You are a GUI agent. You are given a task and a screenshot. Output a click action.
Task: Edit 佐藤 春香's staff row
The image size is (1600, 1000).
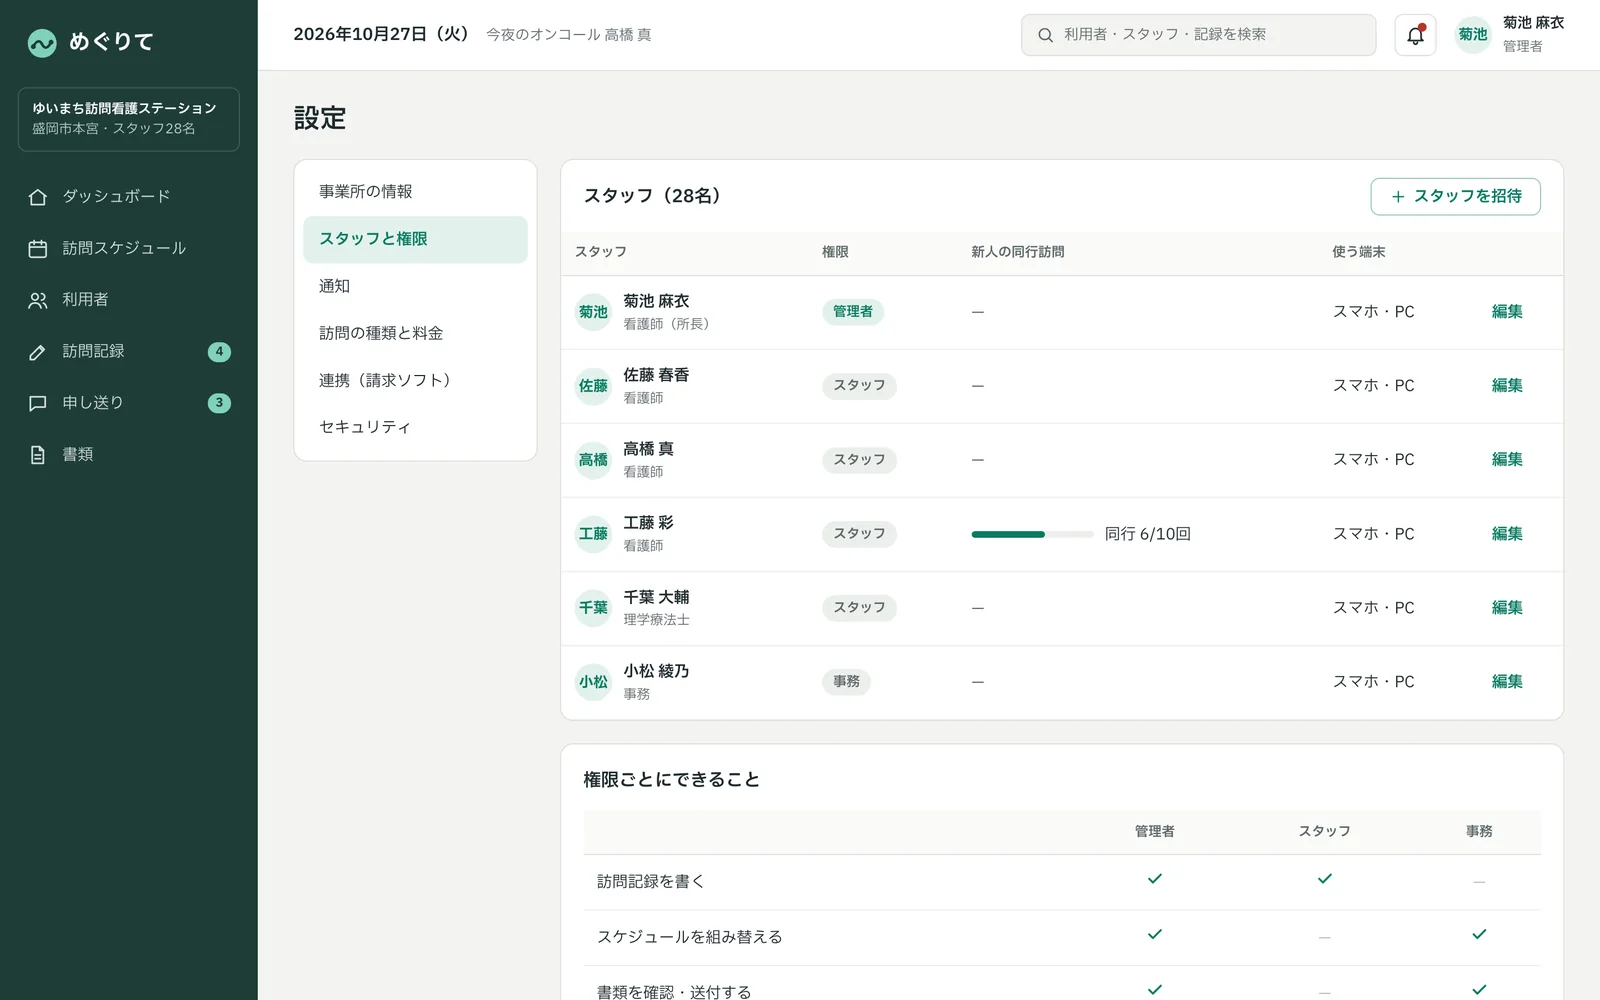(x=1507, y=386)
